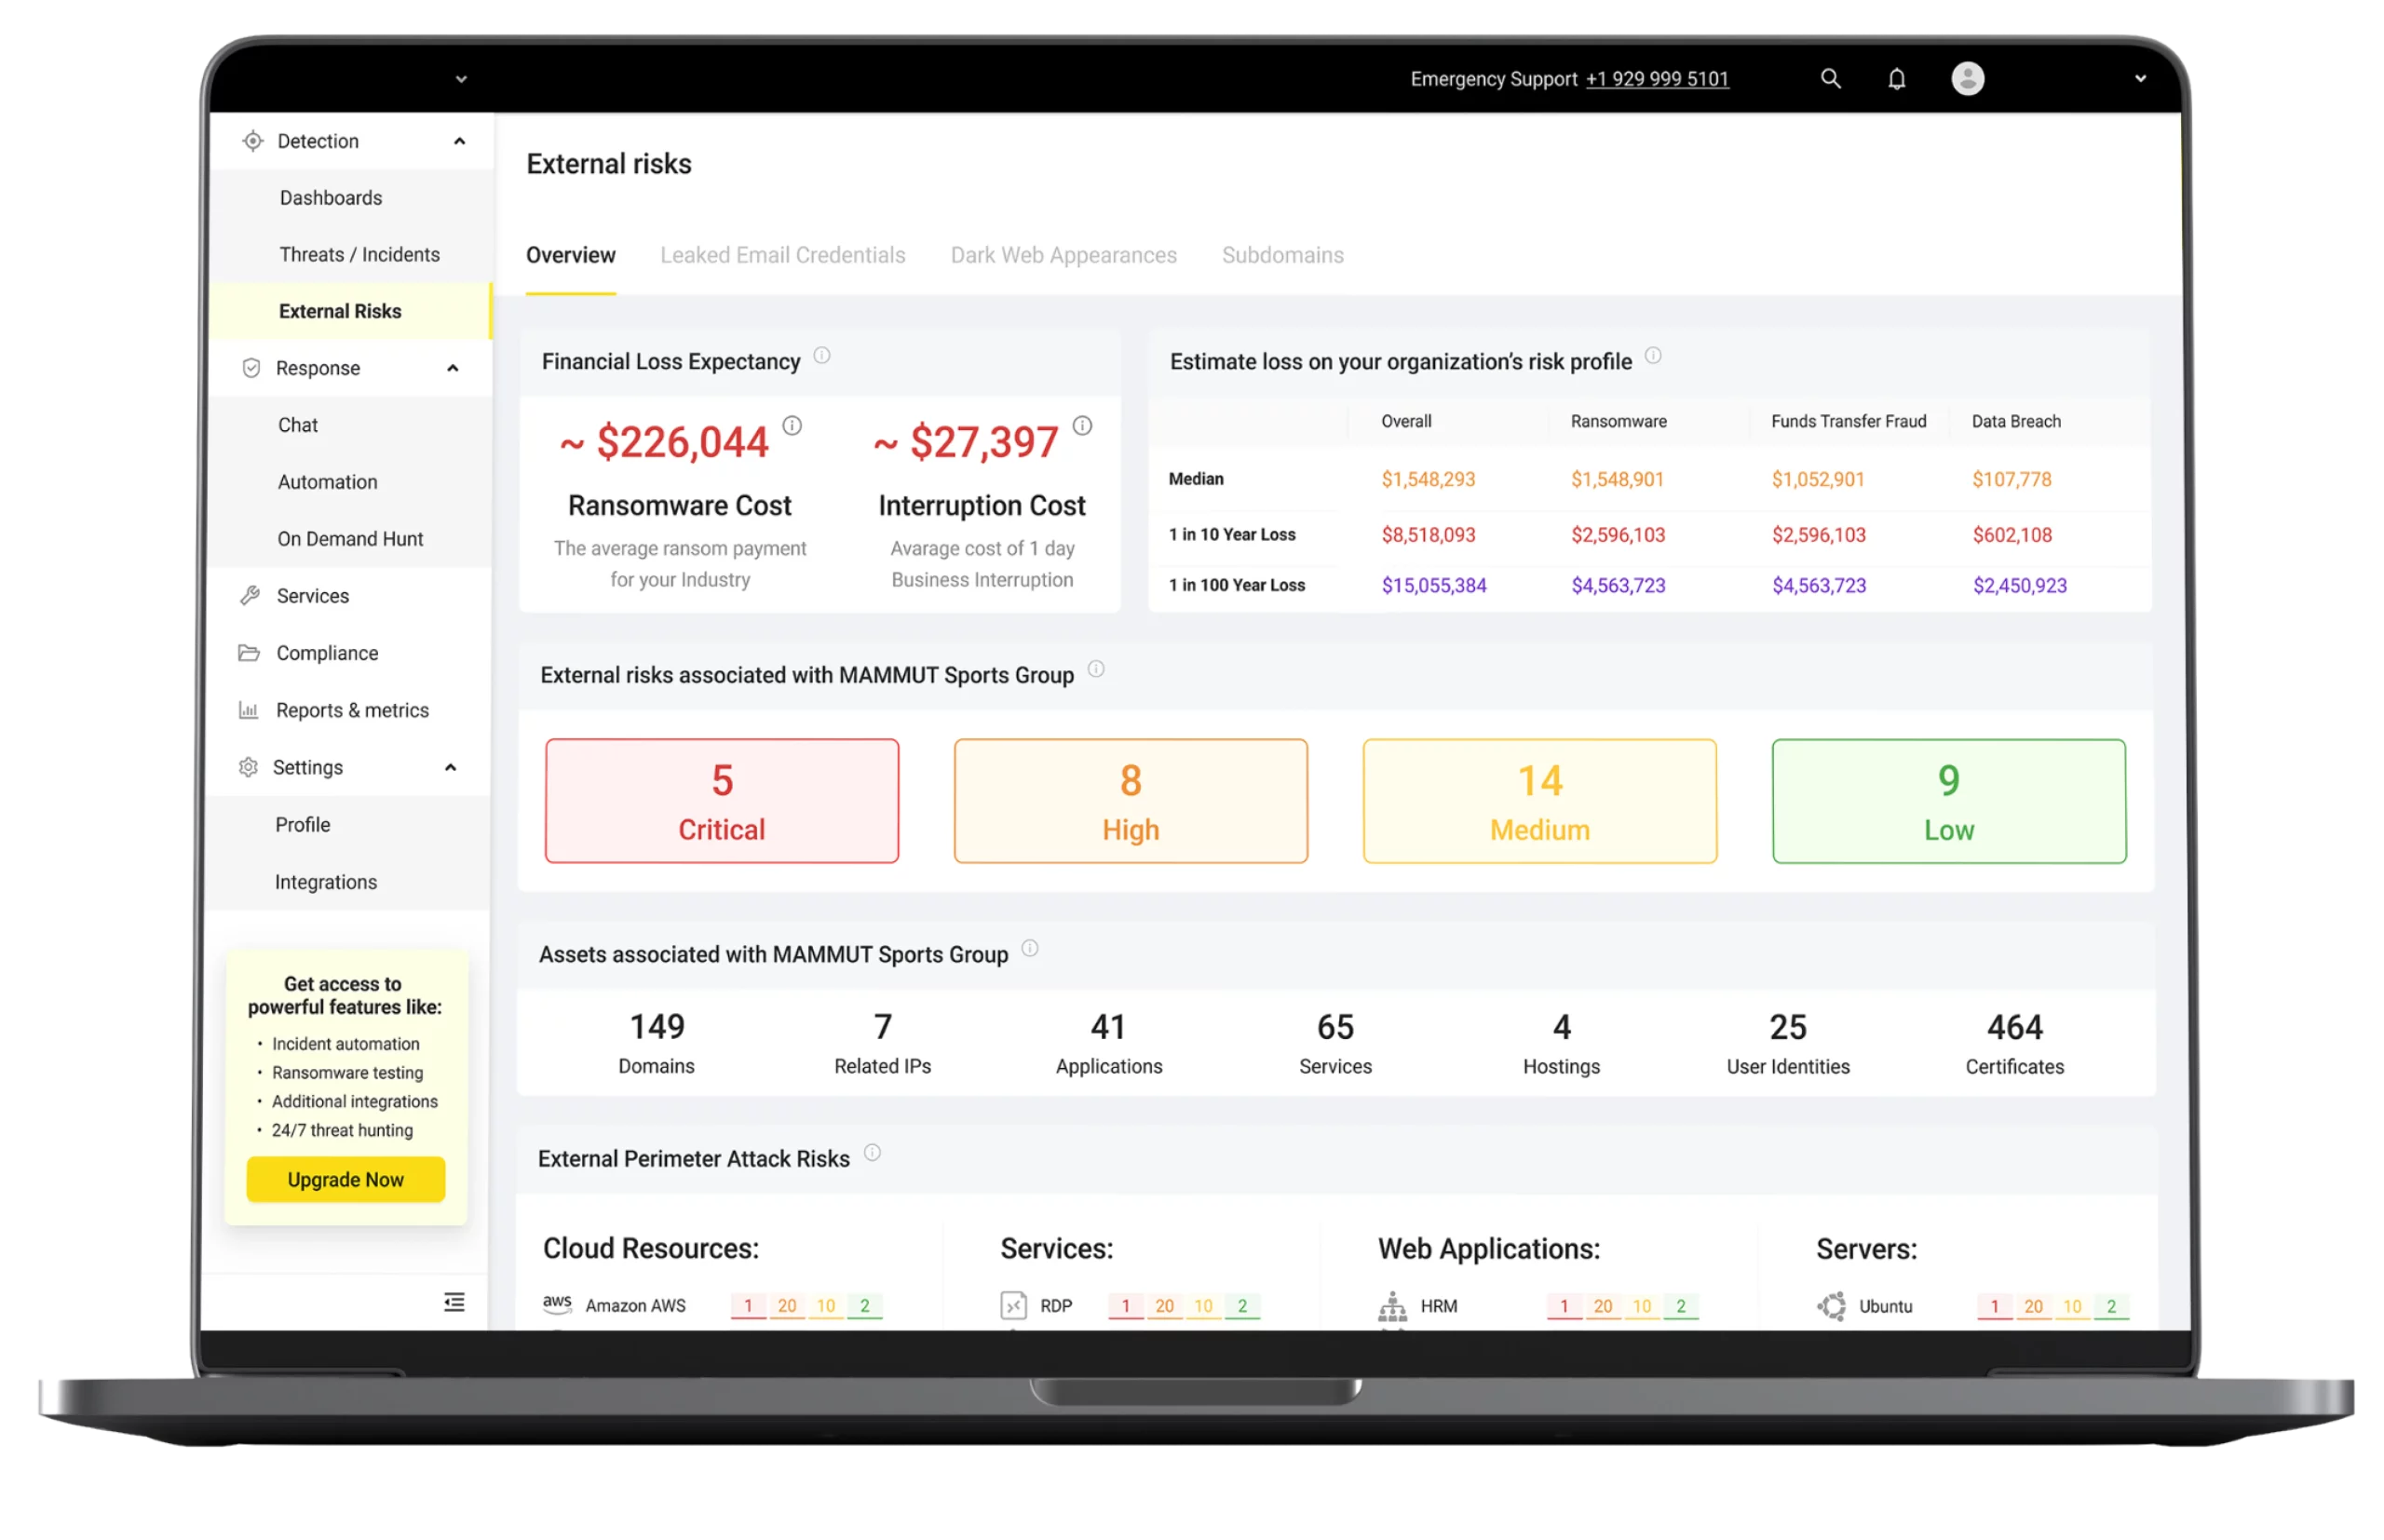Click info icon beside $27,397 interruption cost
The width and height of the screenshot is (2384, 1540).
coord(1082,426)
